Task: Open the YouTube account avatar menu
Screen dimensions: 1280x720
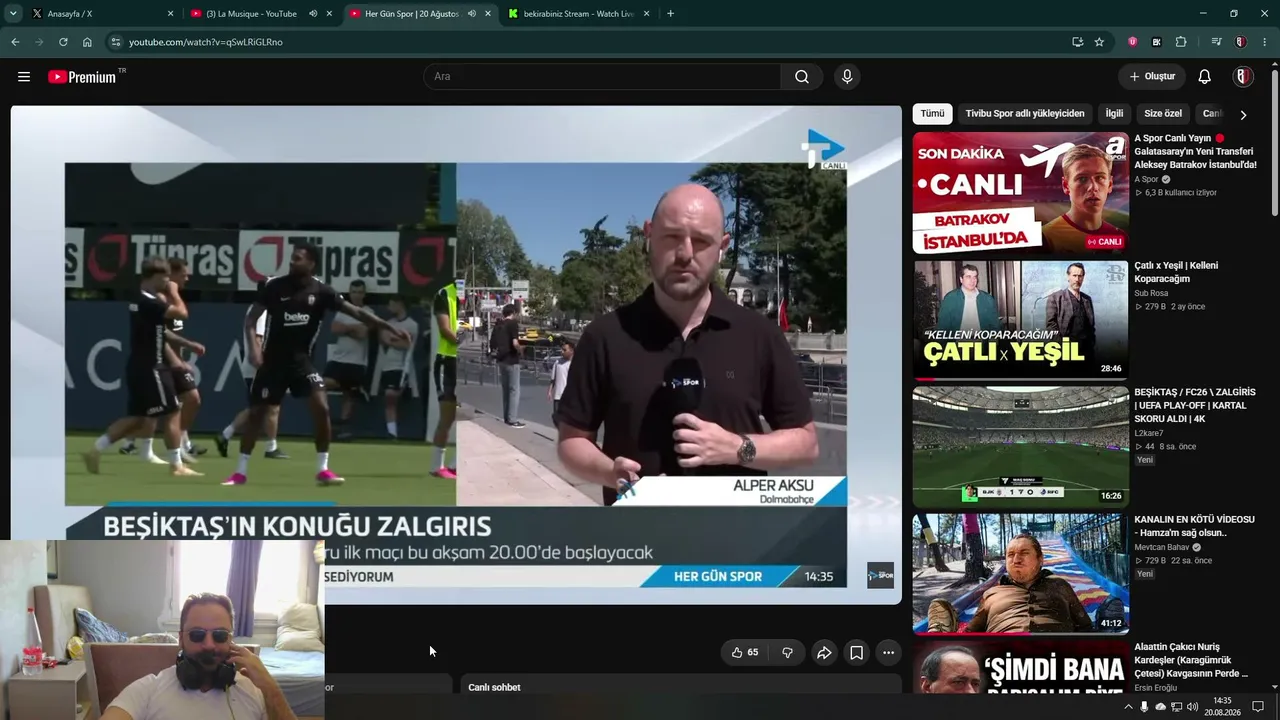Action: tap(1243, 77)
